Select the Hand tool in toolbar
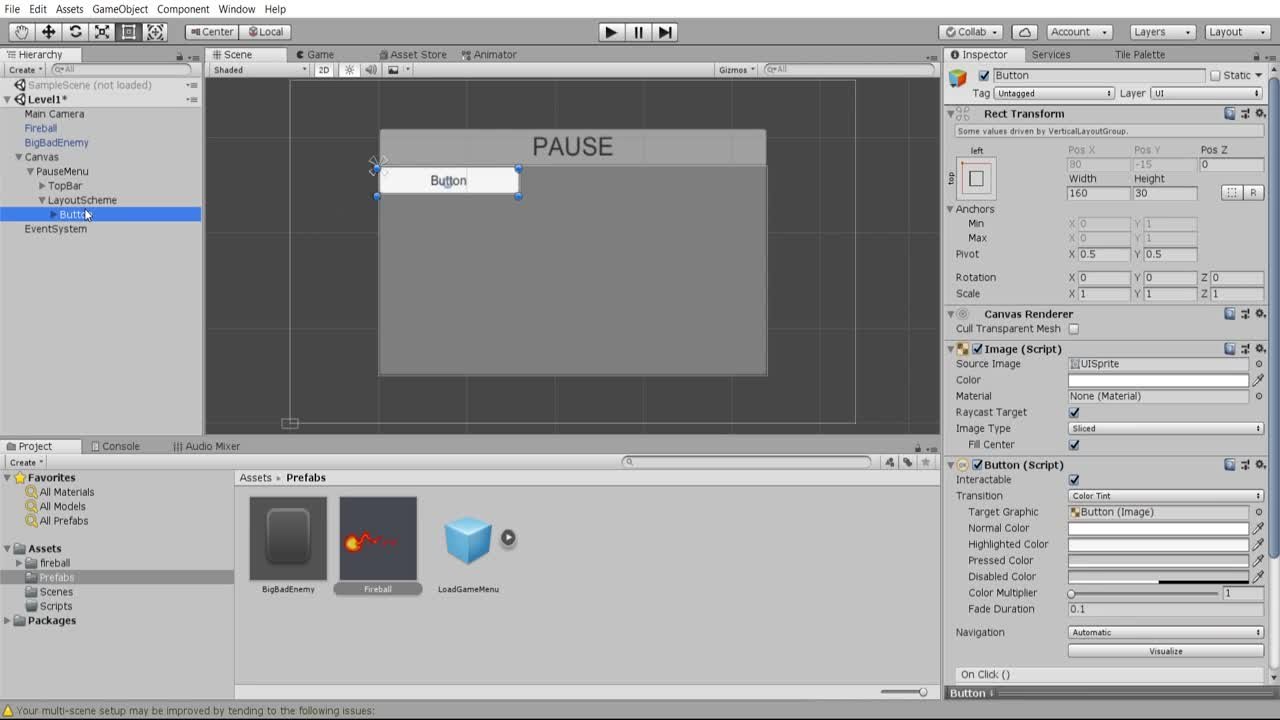 click(x=21, y=32)
